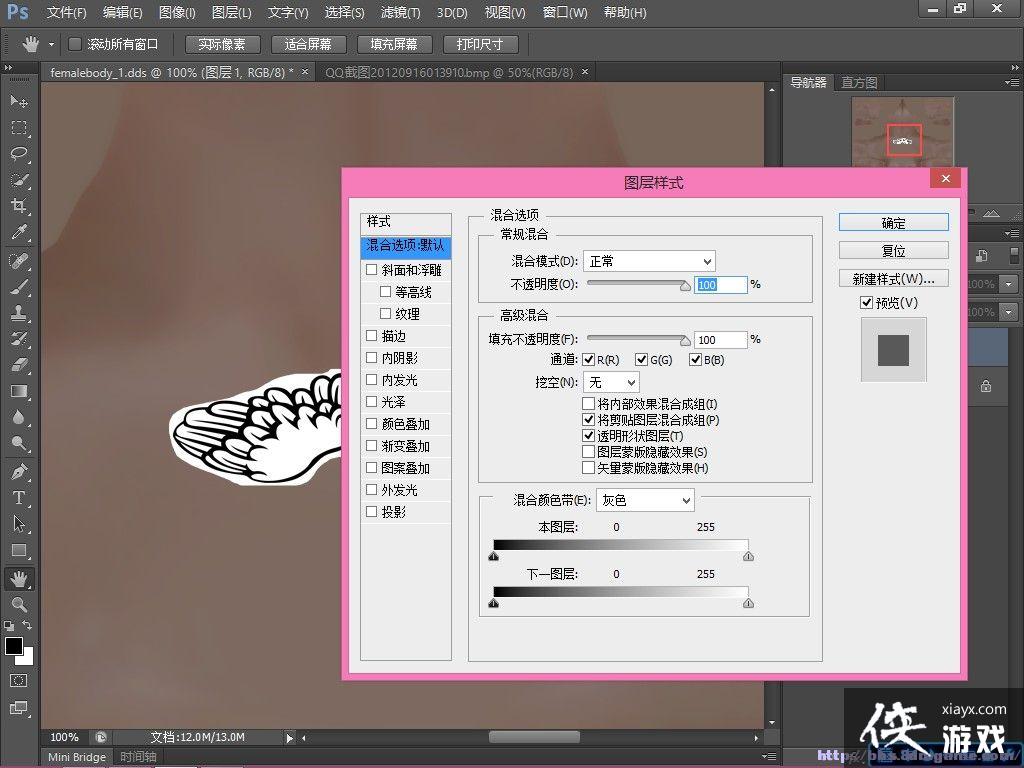Select the Lasso tool
Image resolution: width=1024 pixels, height=768 pixels.
[x=19, y=154]
